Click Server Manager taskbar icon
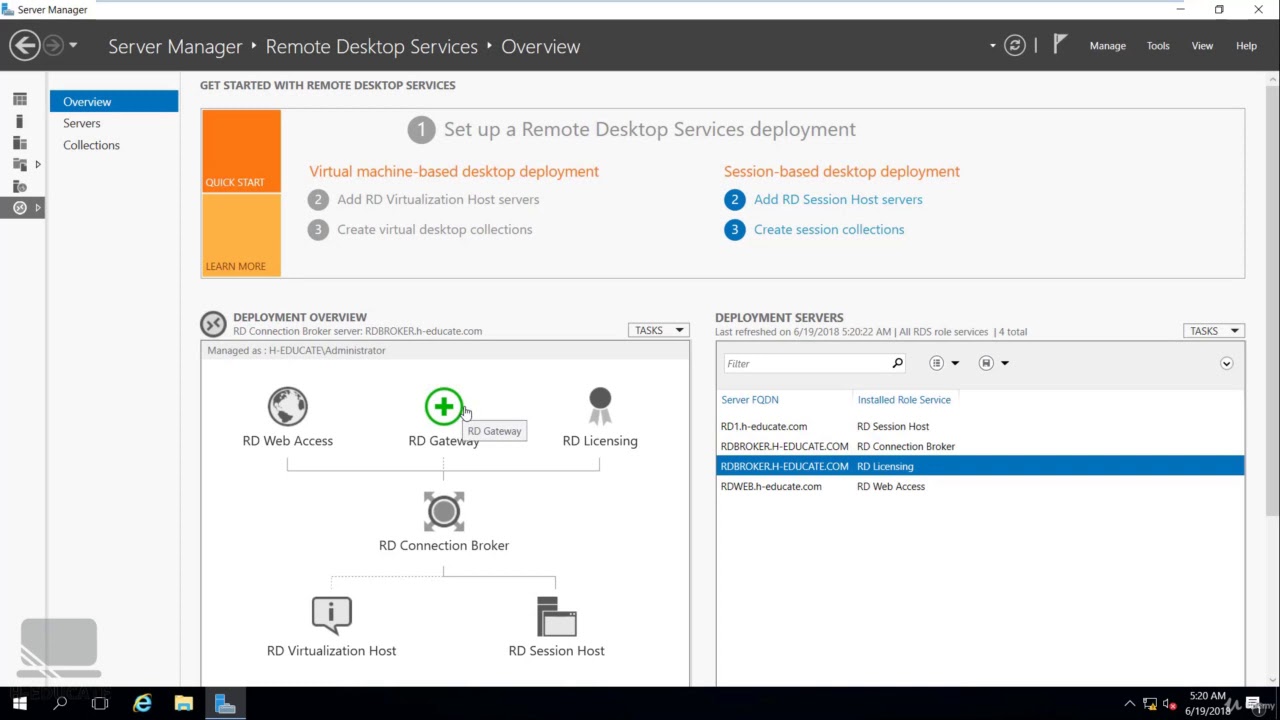This screenshot has width=1280, height=720. [x=225, y=703]
